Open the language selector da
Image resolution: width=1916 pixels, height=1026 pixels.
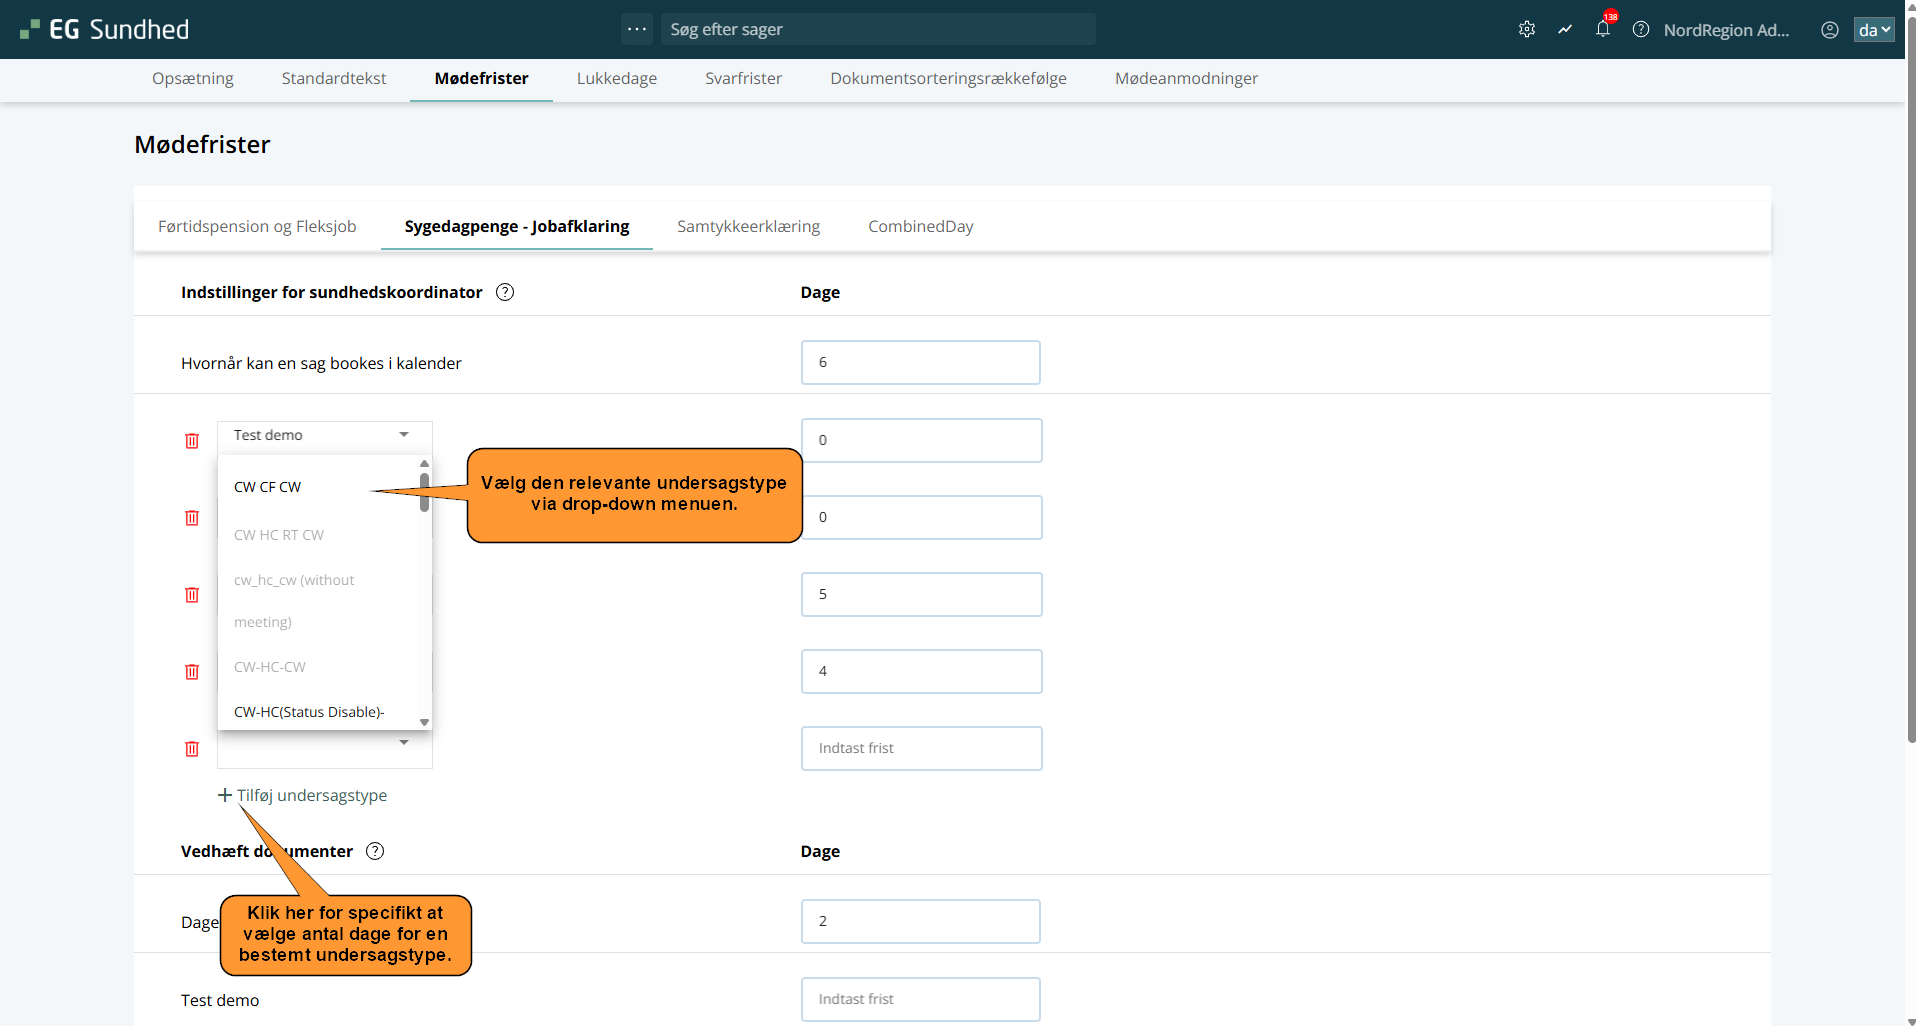[1874, 29]
